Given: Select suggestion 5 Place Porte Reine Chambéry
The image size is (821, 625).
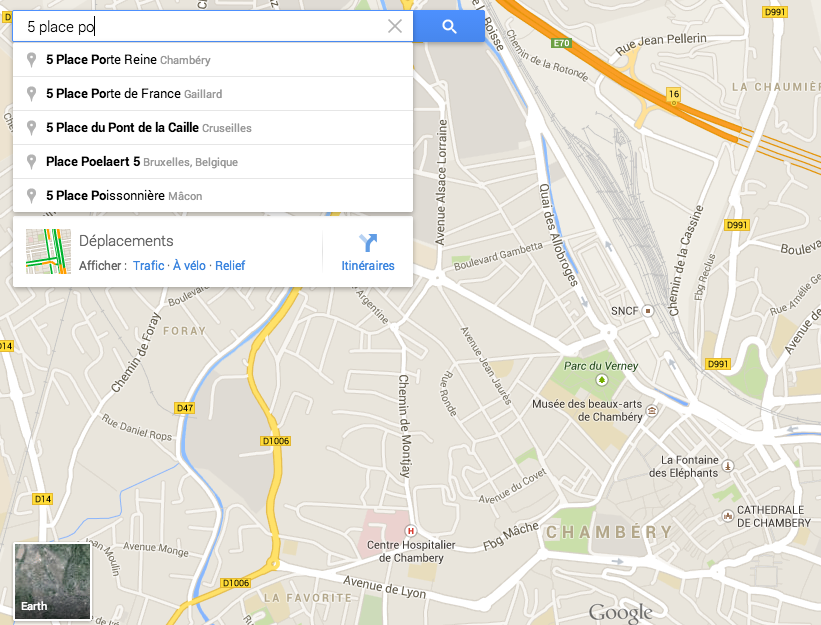Looking at the screenshot, I should (x=213, y=60).
